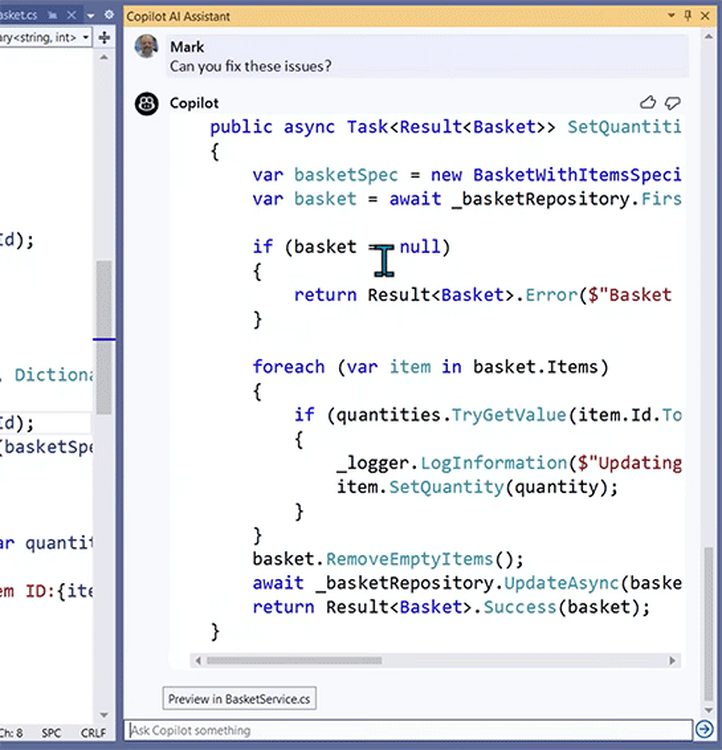Click the Copilot avatar icon
This screenshot has height=750, width=722.
pyautogui.click(x=146, y=103)
